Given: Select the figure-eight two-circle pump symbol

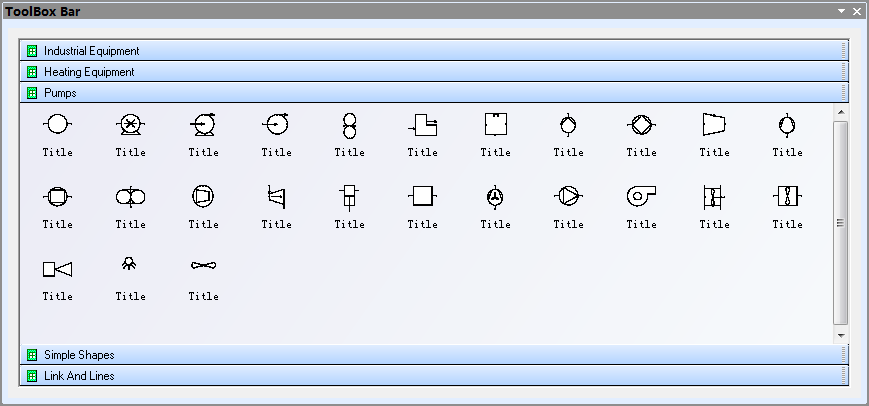Looking at the screenshot, I should [x=349, y=125].
